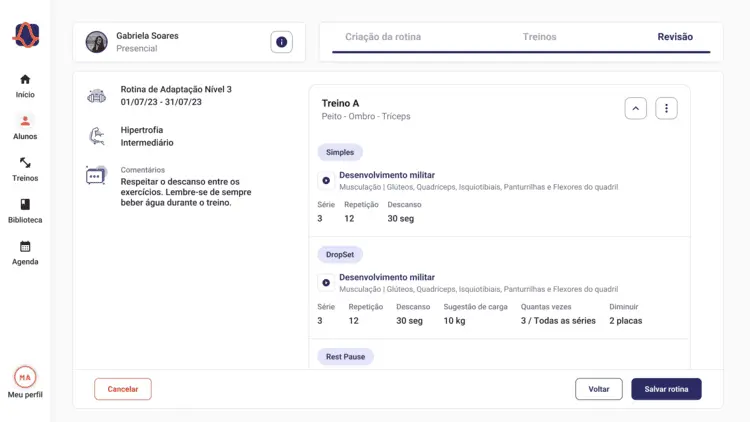750x422 pixels.
Task: Click the Presencial label
Action: coord(137,48)
